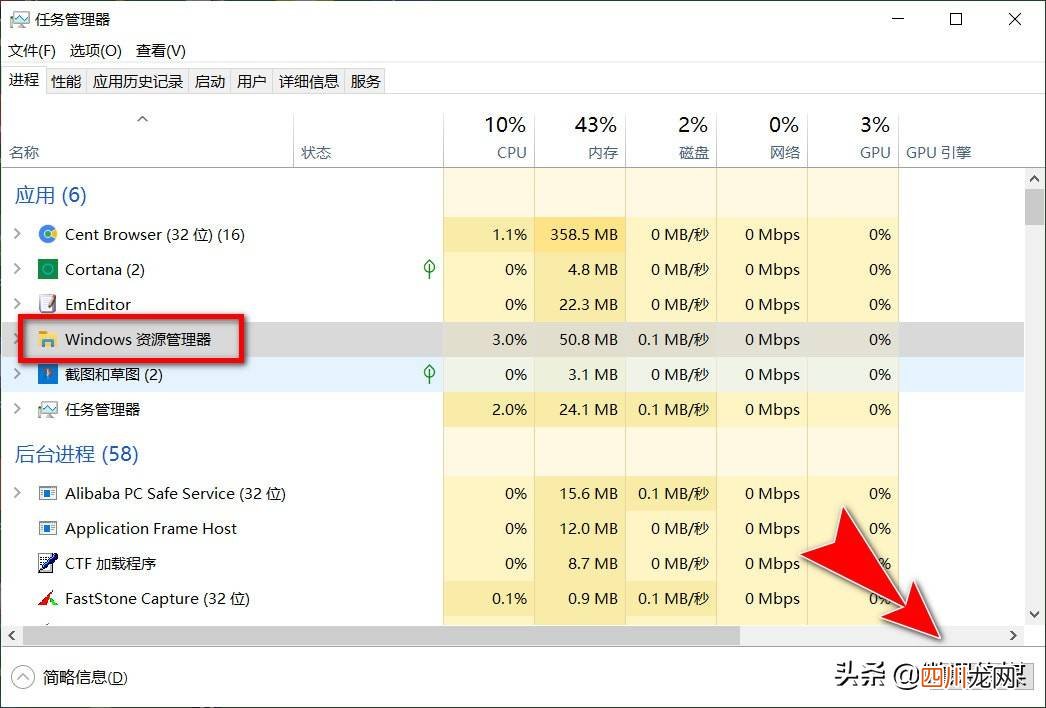Click the horizontal scrollbar thumb
Image resolution: width=1046 pixels, height=708 pixels.
(382, 635)
